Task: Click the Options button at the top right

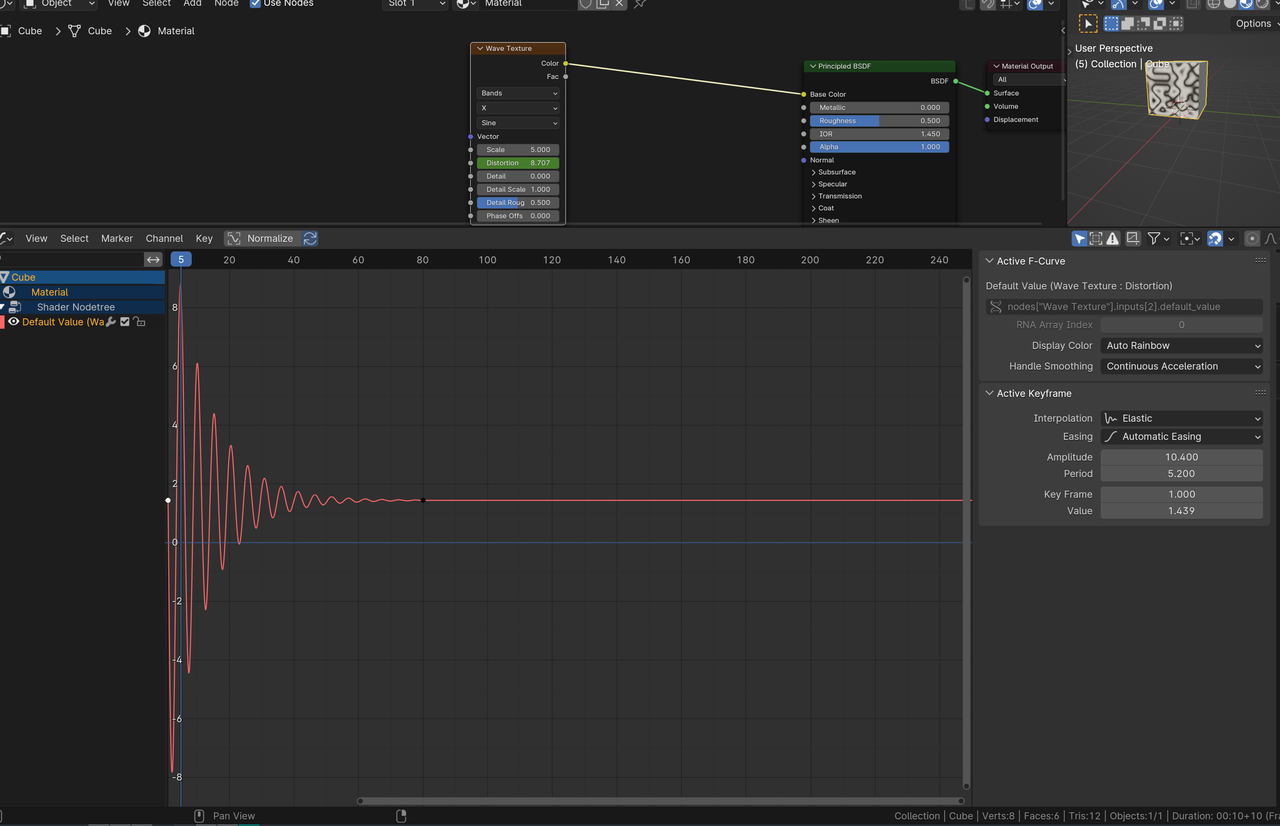Action: 1252,23
